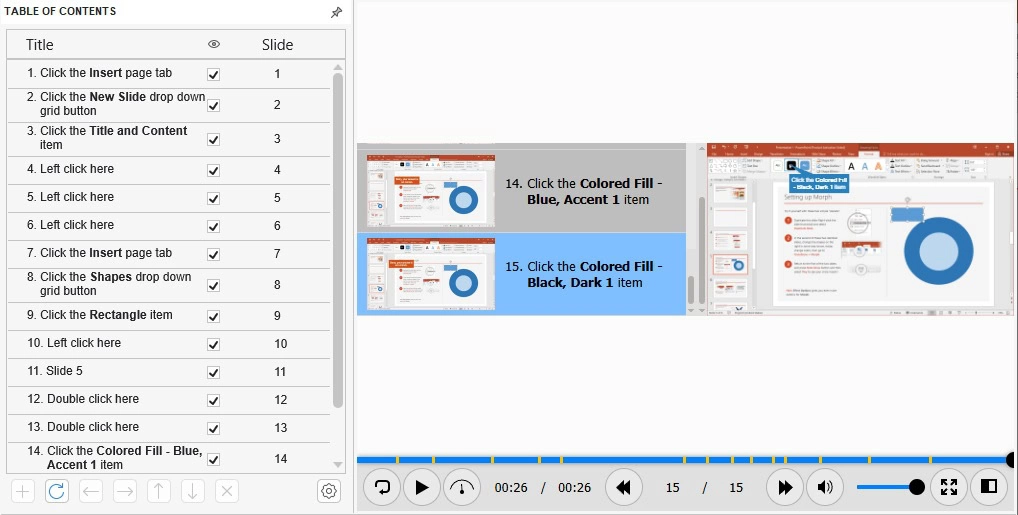Select TOC entry 11 Slide 5

[169, 371]
